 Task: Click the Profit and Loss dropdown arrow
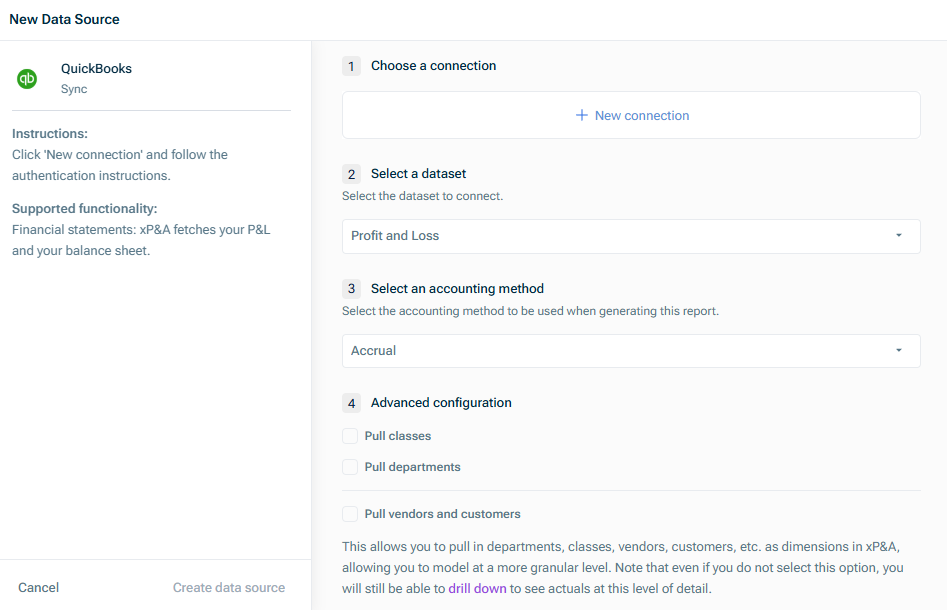point(898,236)
